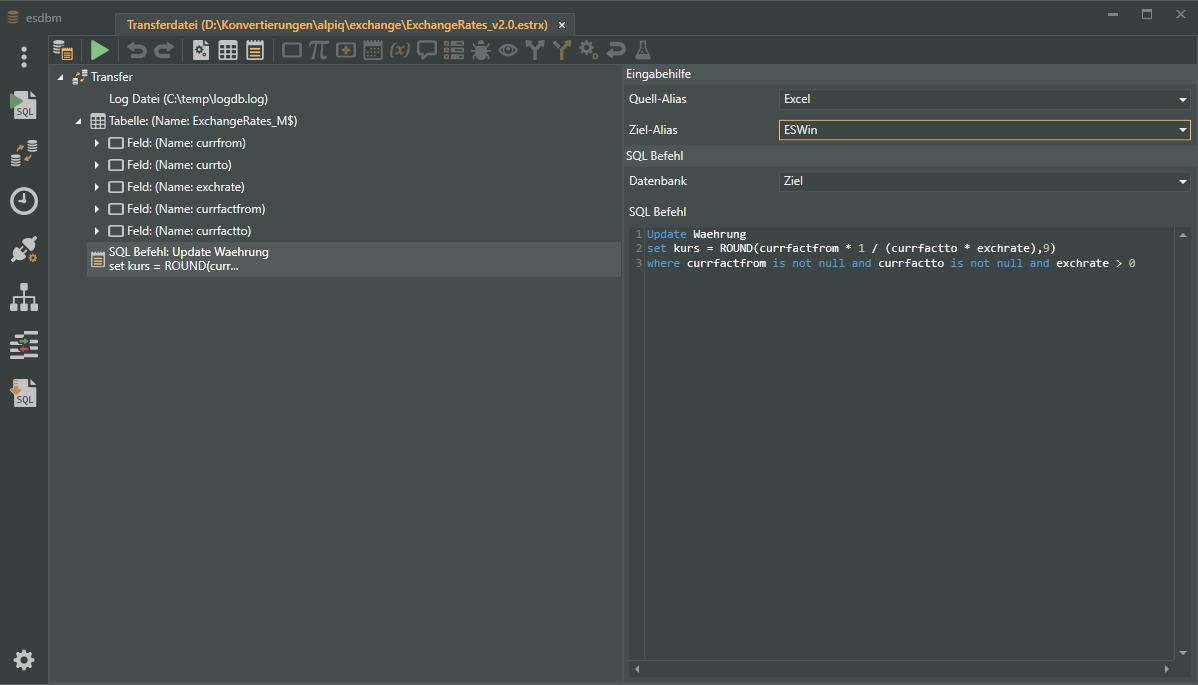Click the empty rectangle toolbar icon
The width and height of the screenshot is (1198, 685).
(x=291, y=50)
